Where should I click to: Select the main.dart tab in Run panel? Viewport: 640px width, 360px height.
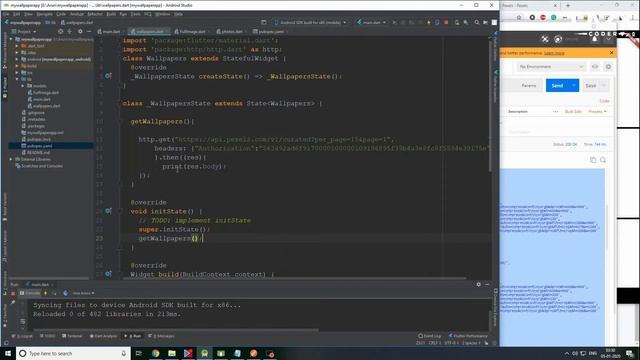[40, 284]
